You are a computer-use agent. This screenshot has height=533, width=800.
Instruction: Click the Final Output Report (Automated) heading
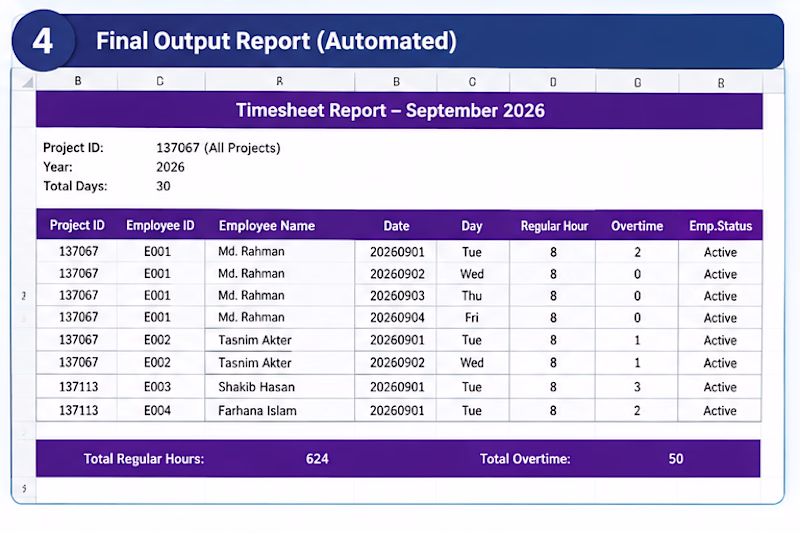pos(276,41)
